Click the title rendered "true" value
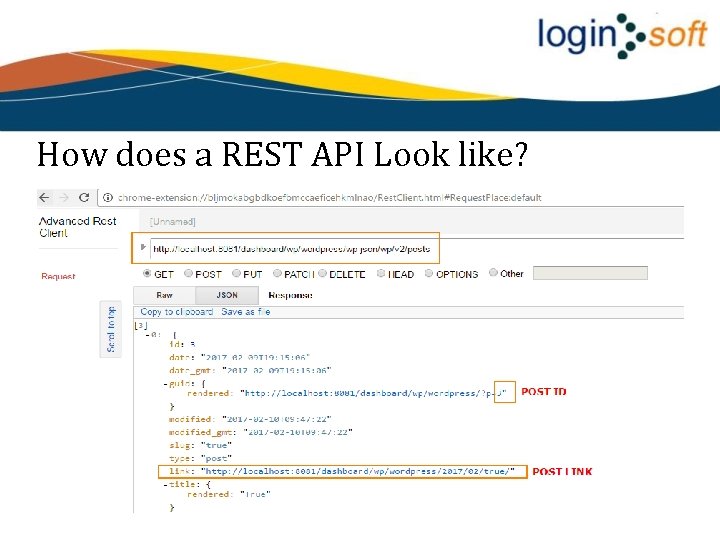Image resolution: width=720 pixels, height=540 pixels. point(255,495)
